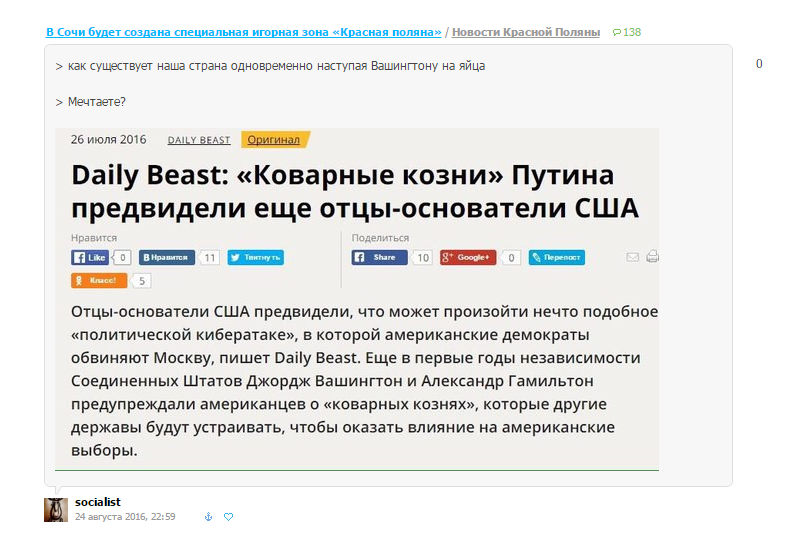Click the Odnoklassniki Класс! button
Screen dimensions: 800x542
pyautogui.click(x=100, y=281)
